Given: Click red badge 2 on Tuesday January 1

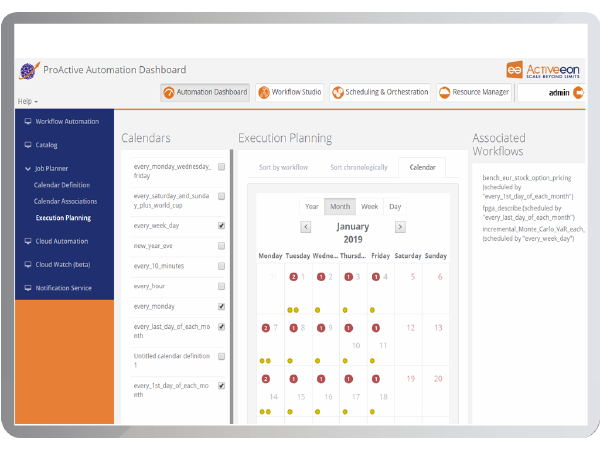Looking at the screenshot, I should coord(293,277).
